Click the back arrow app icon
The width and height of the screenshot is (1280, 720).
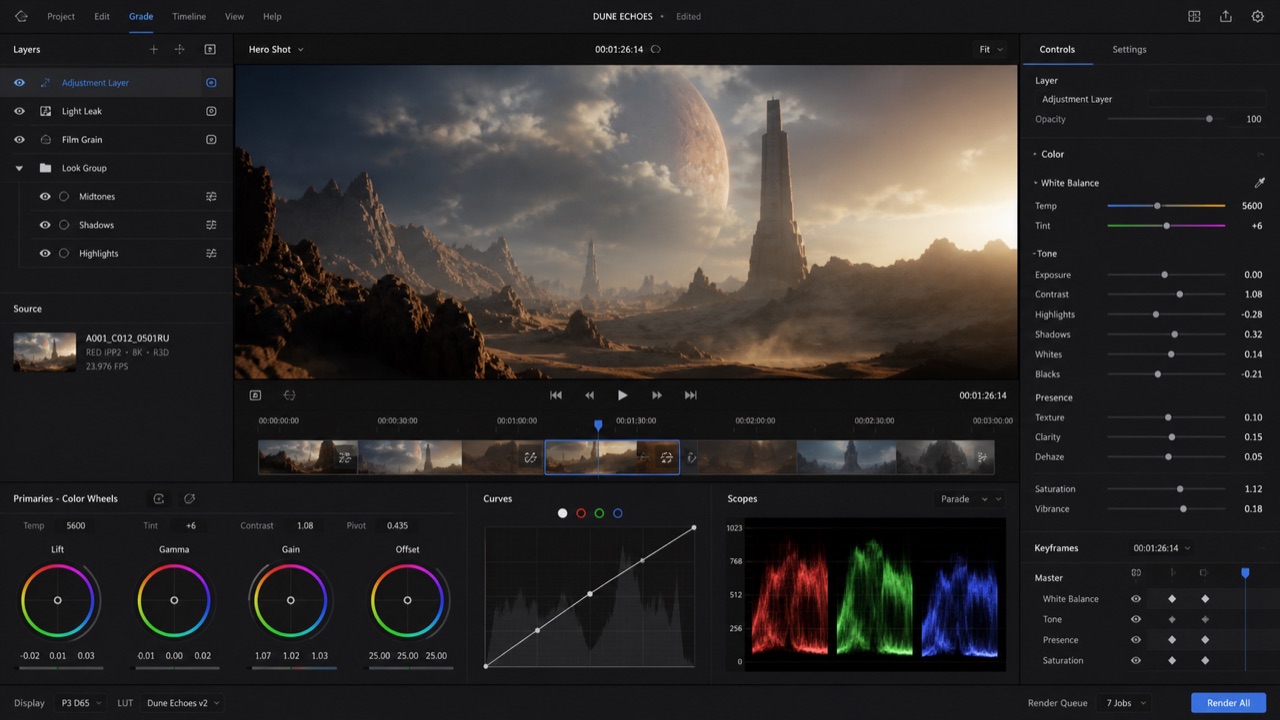pyautogui.click(x=21, y=16)
